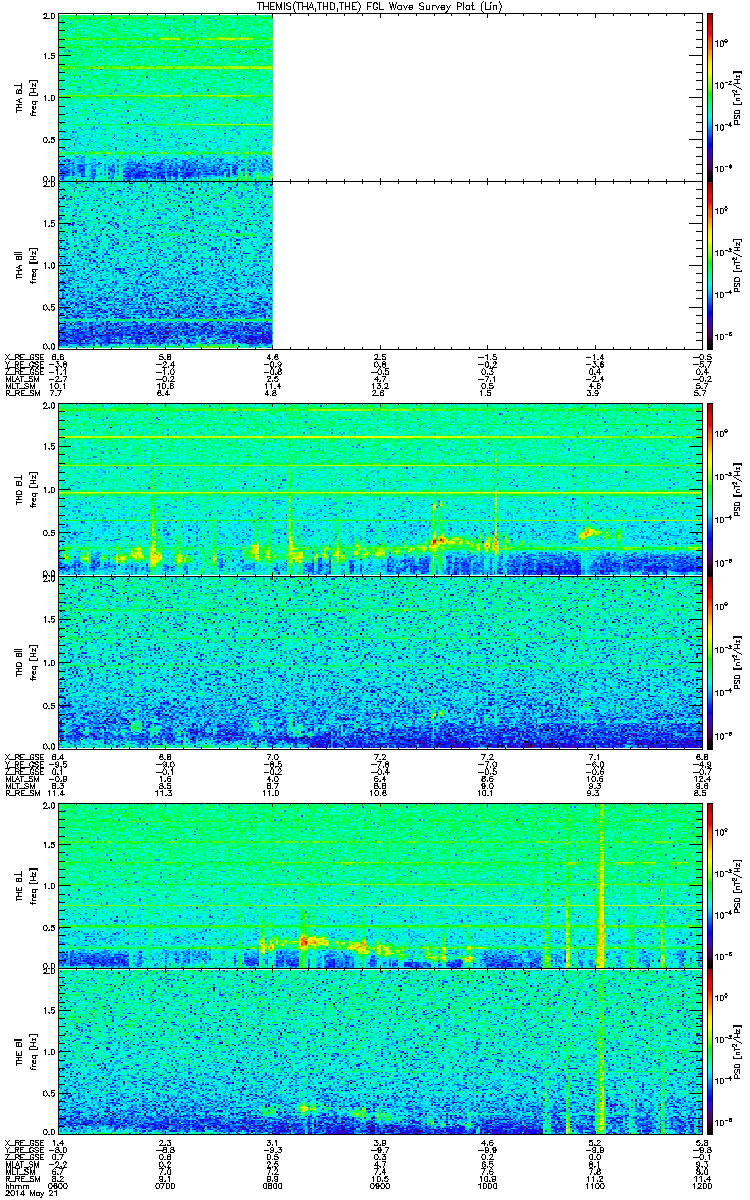
Task: Click the THA B-perpendicular PSD color bar
Action: pyautogui.click(x=710, y=97)
